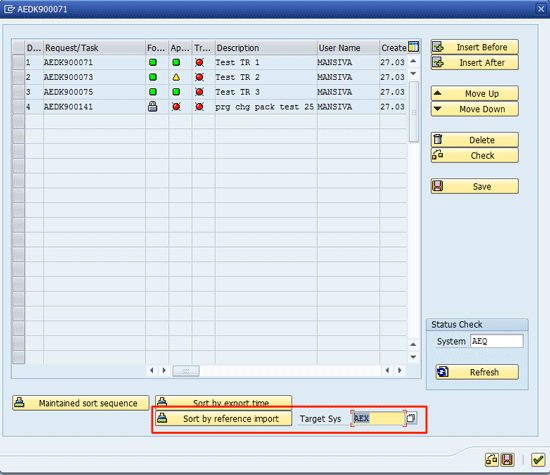Apply the maintained sort sequence

[x=81, y=403]
